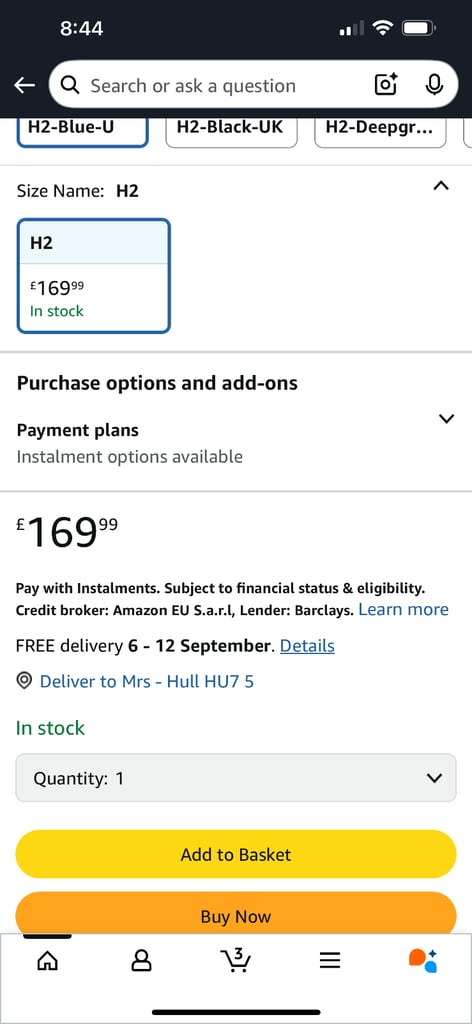This screenshot has height=1024, width=472.
Task: Select the H2-Deepgr... colour option
Action: click(380, 128)
